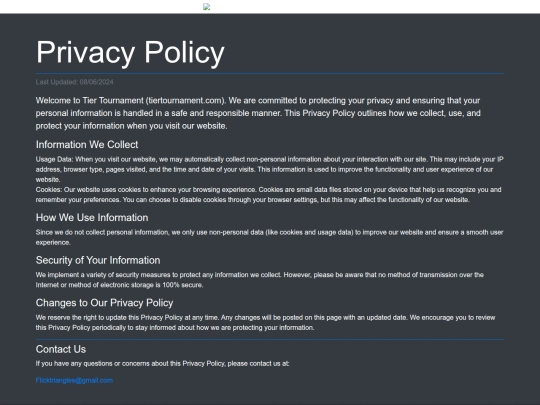
Task: Click the Cookies paragraph
Action: tap(269, 195)
